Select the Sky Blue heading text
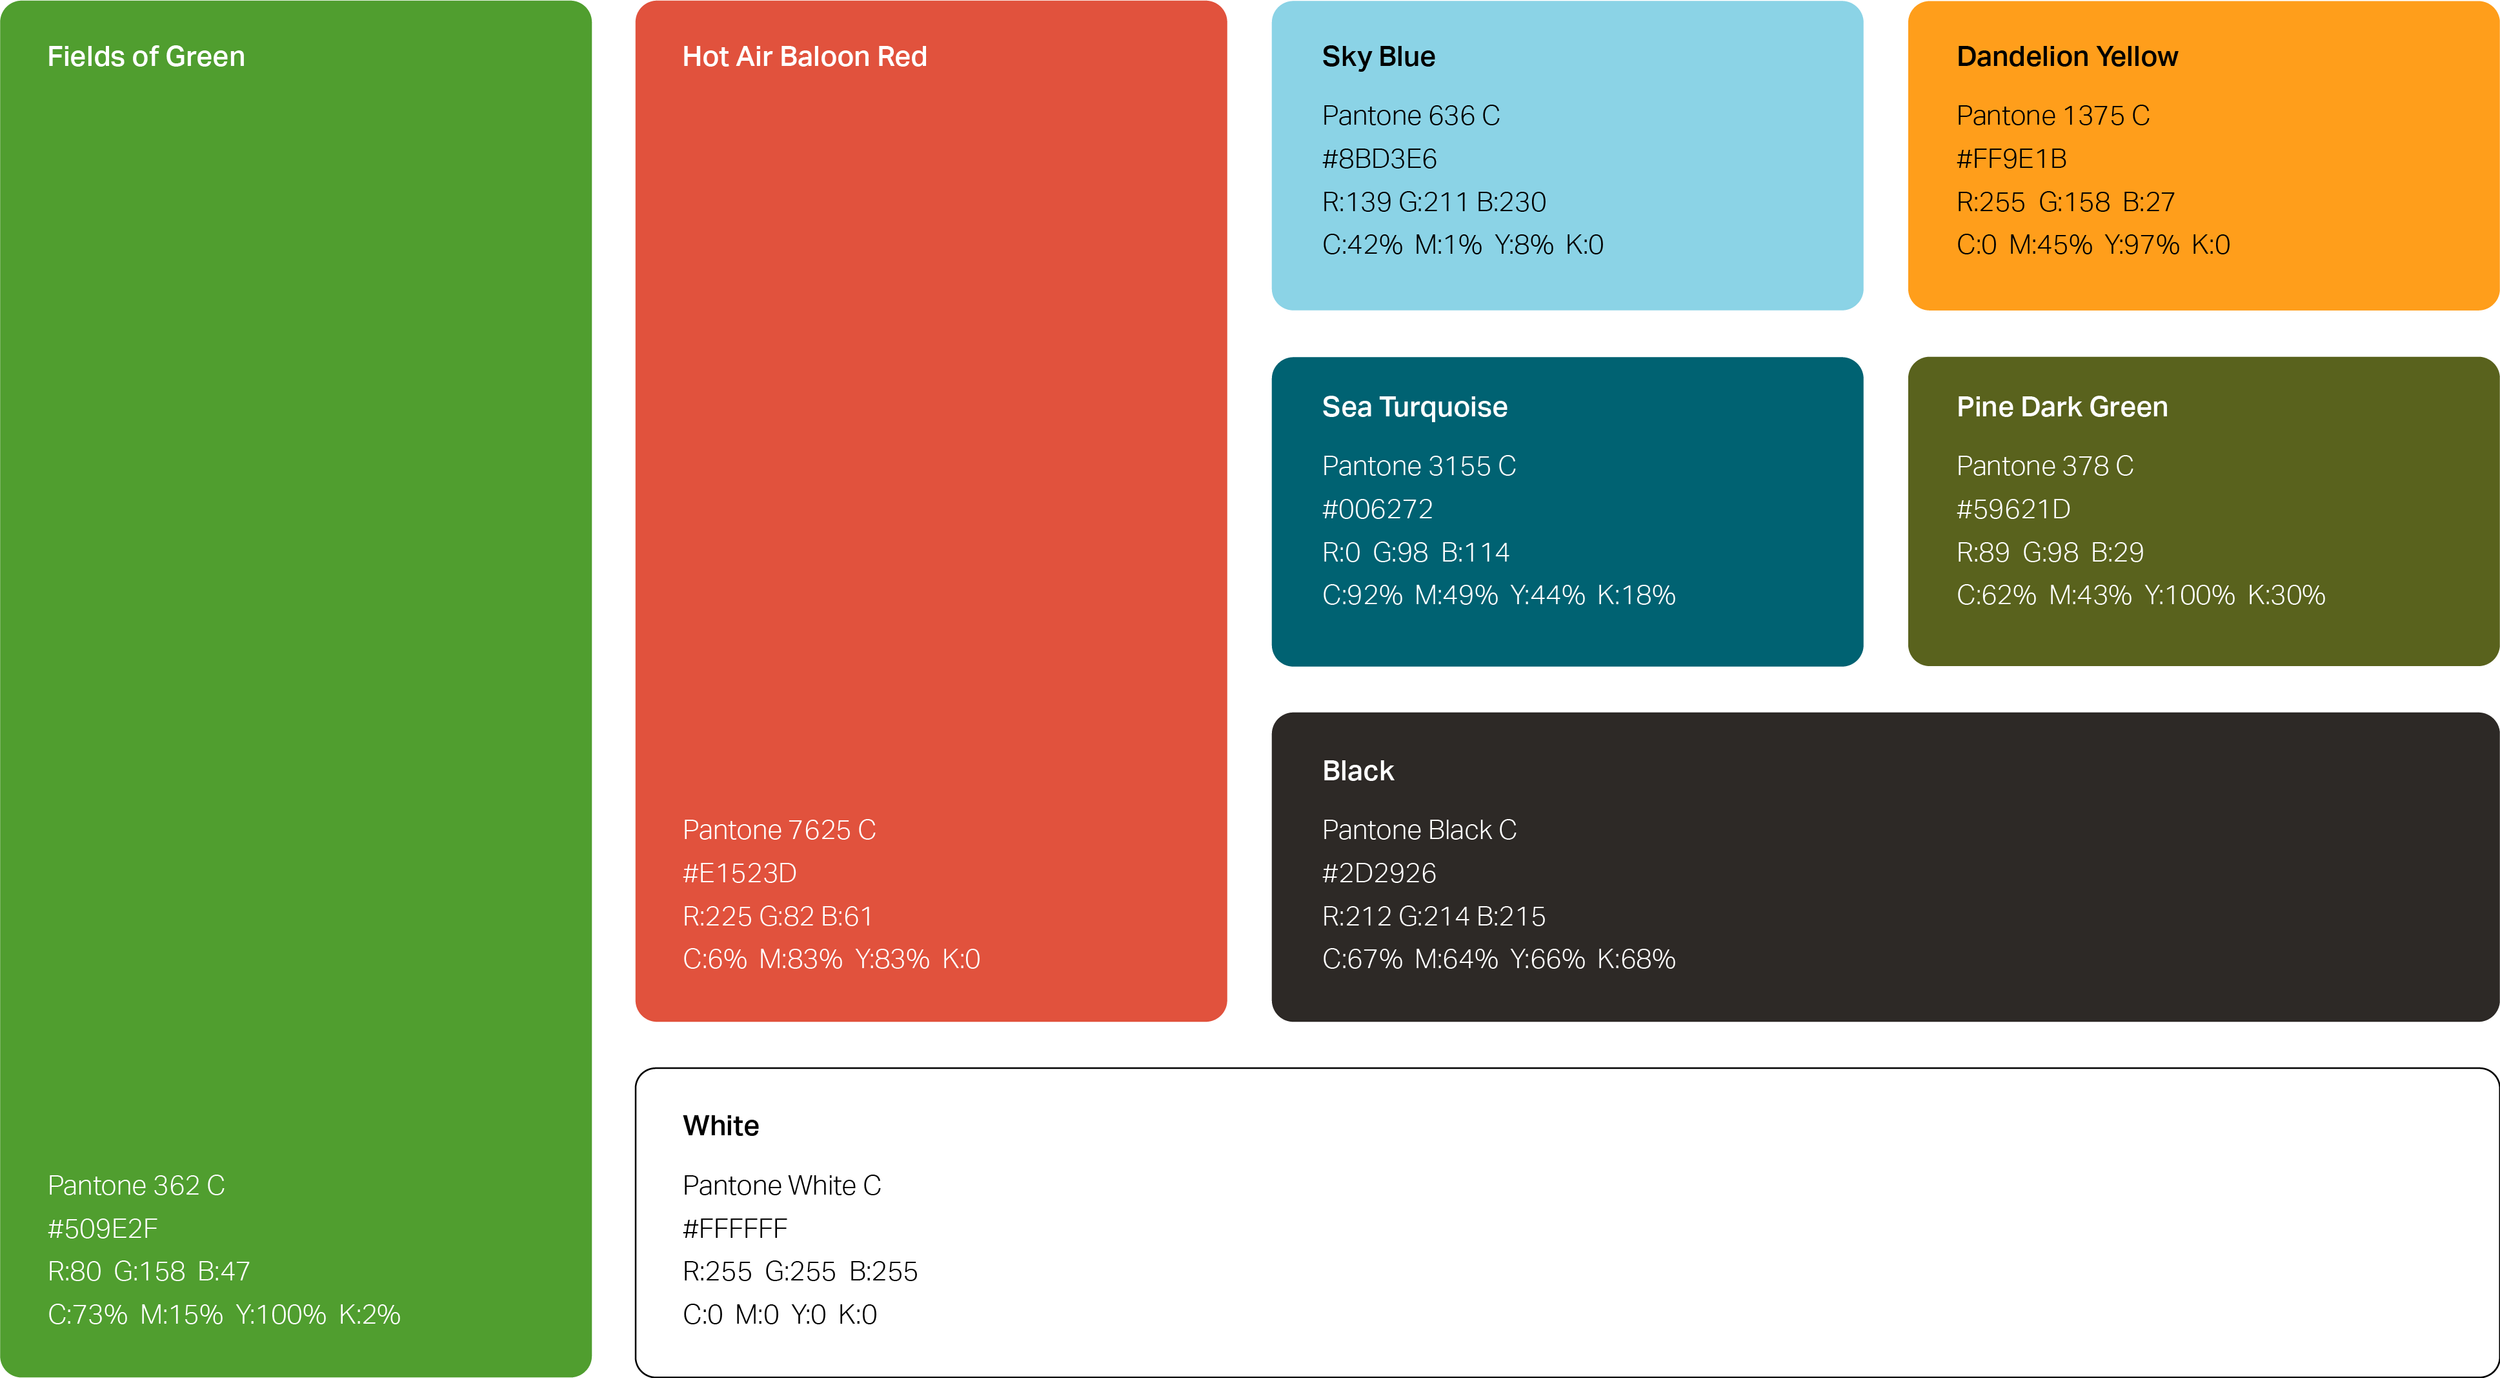 (1378, 57)
